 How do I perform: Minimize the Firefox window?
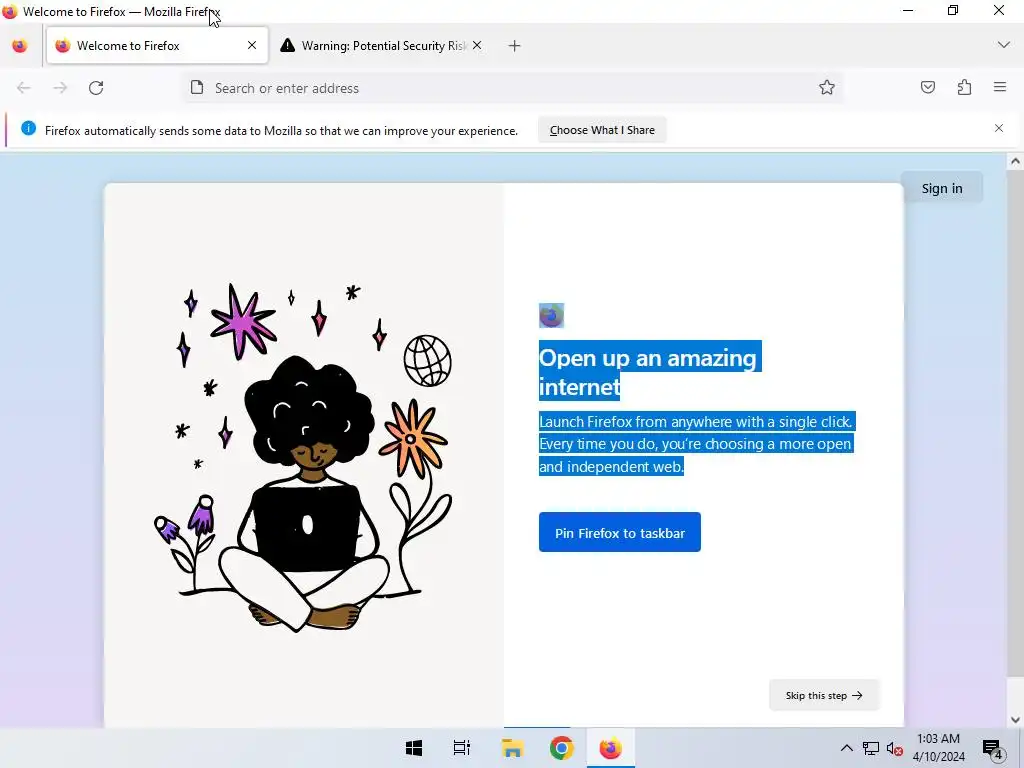pyautogui.click(x=908, y=10)
